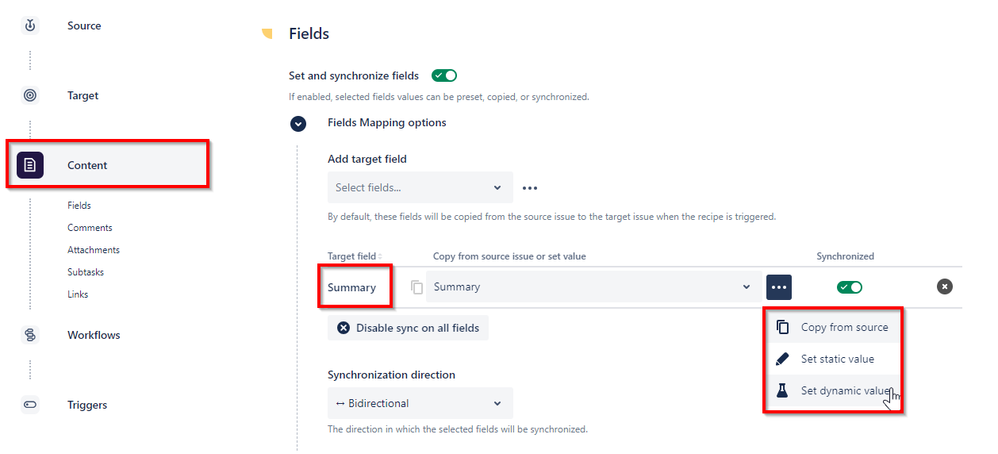The height and width of the screenshot is (454, 998).
Task: Click the Workflows step icon
Action: pos(30,335)
